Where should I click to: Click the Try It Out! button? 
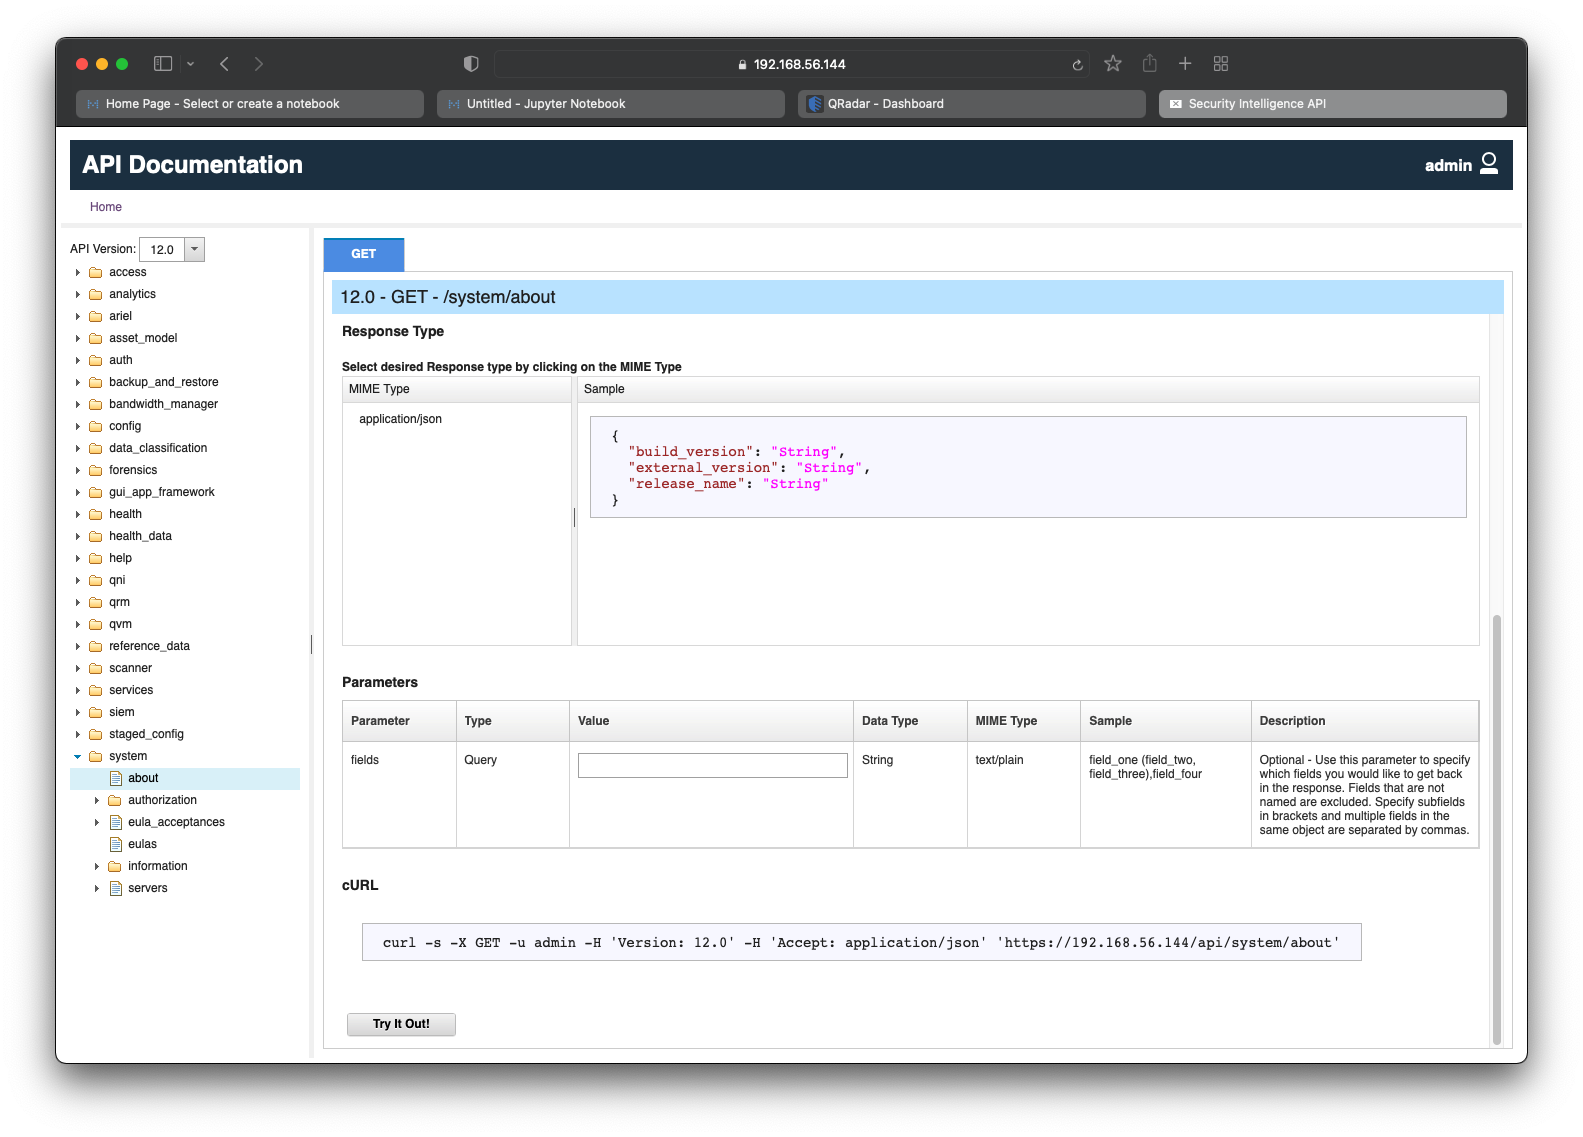coord(401,1024)
